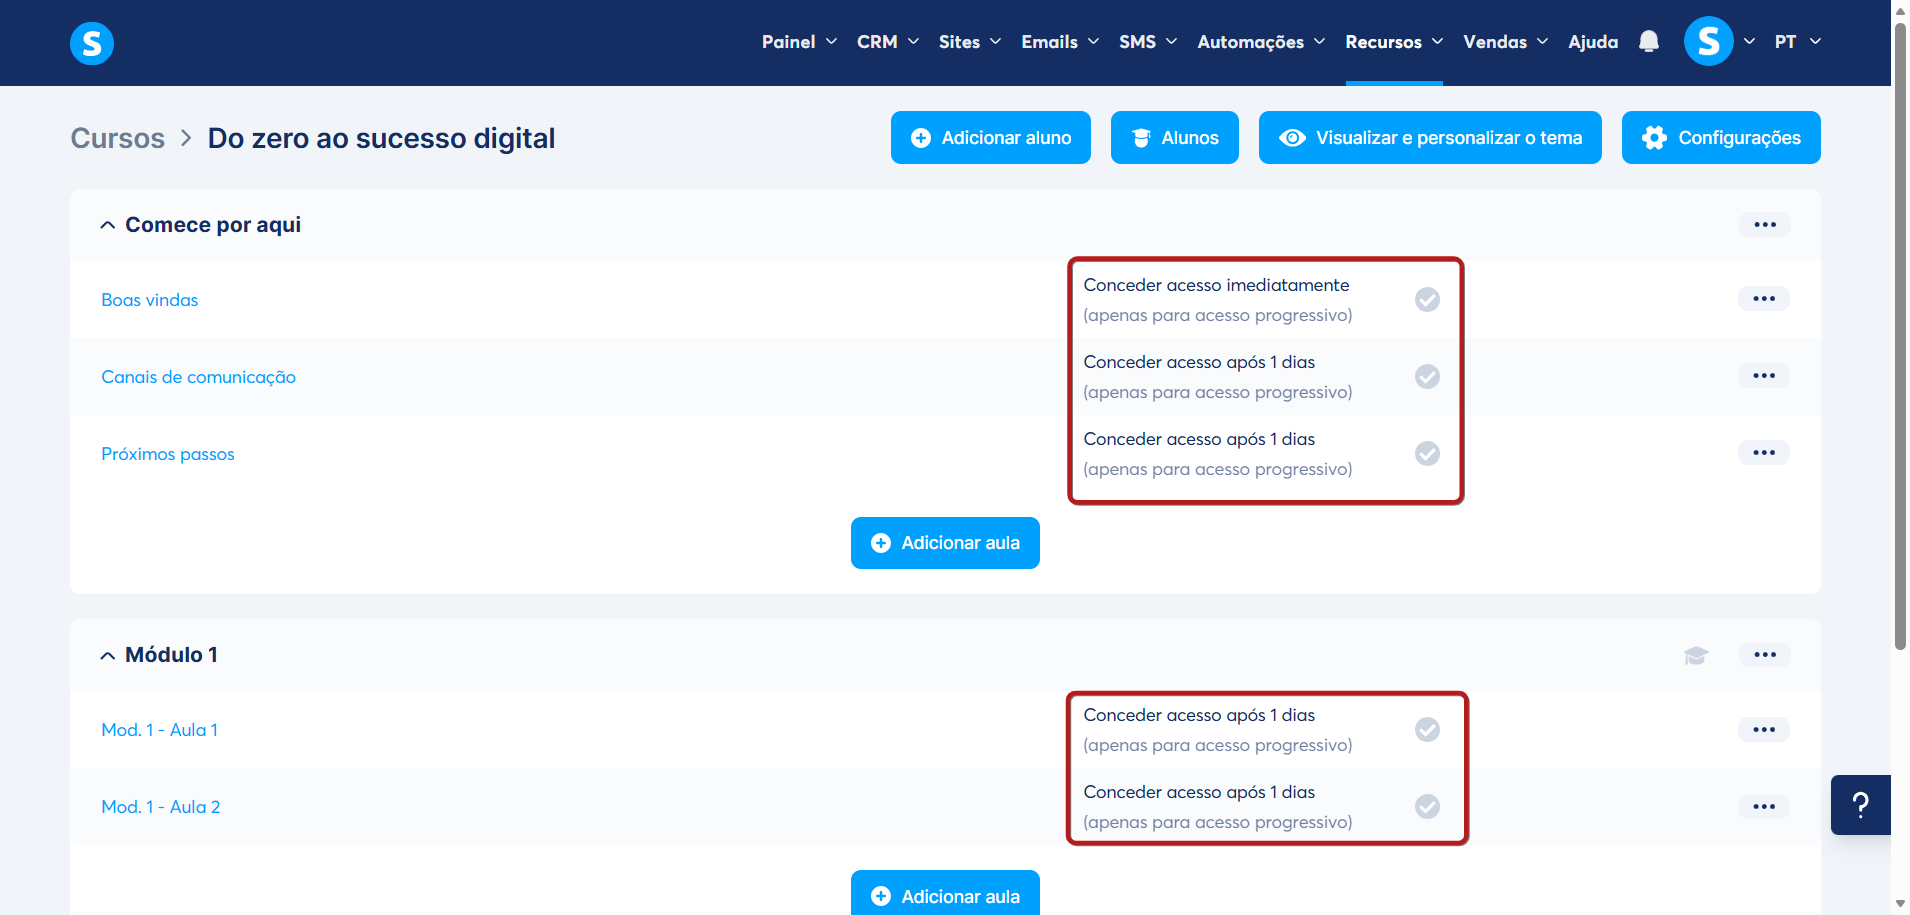Viewport: 1910px width, 915px height.
Task: Open the Painel dropdown menu
Action: (x=799, y=42)
